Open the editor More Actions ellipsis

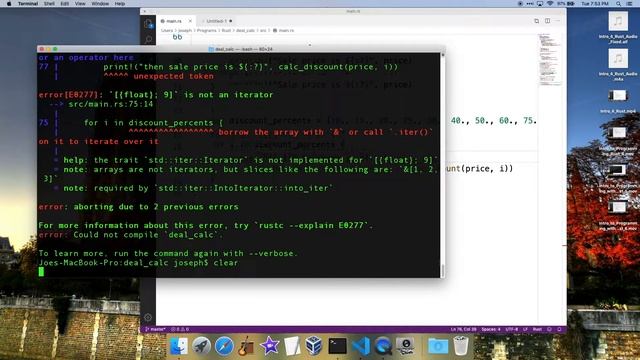pos(558,21)
